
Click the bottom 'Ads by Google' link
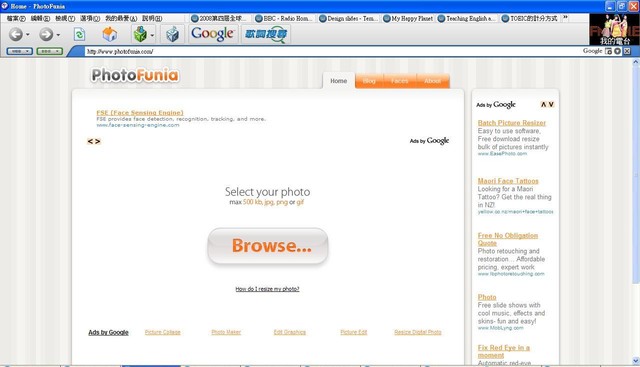point(108,332)
